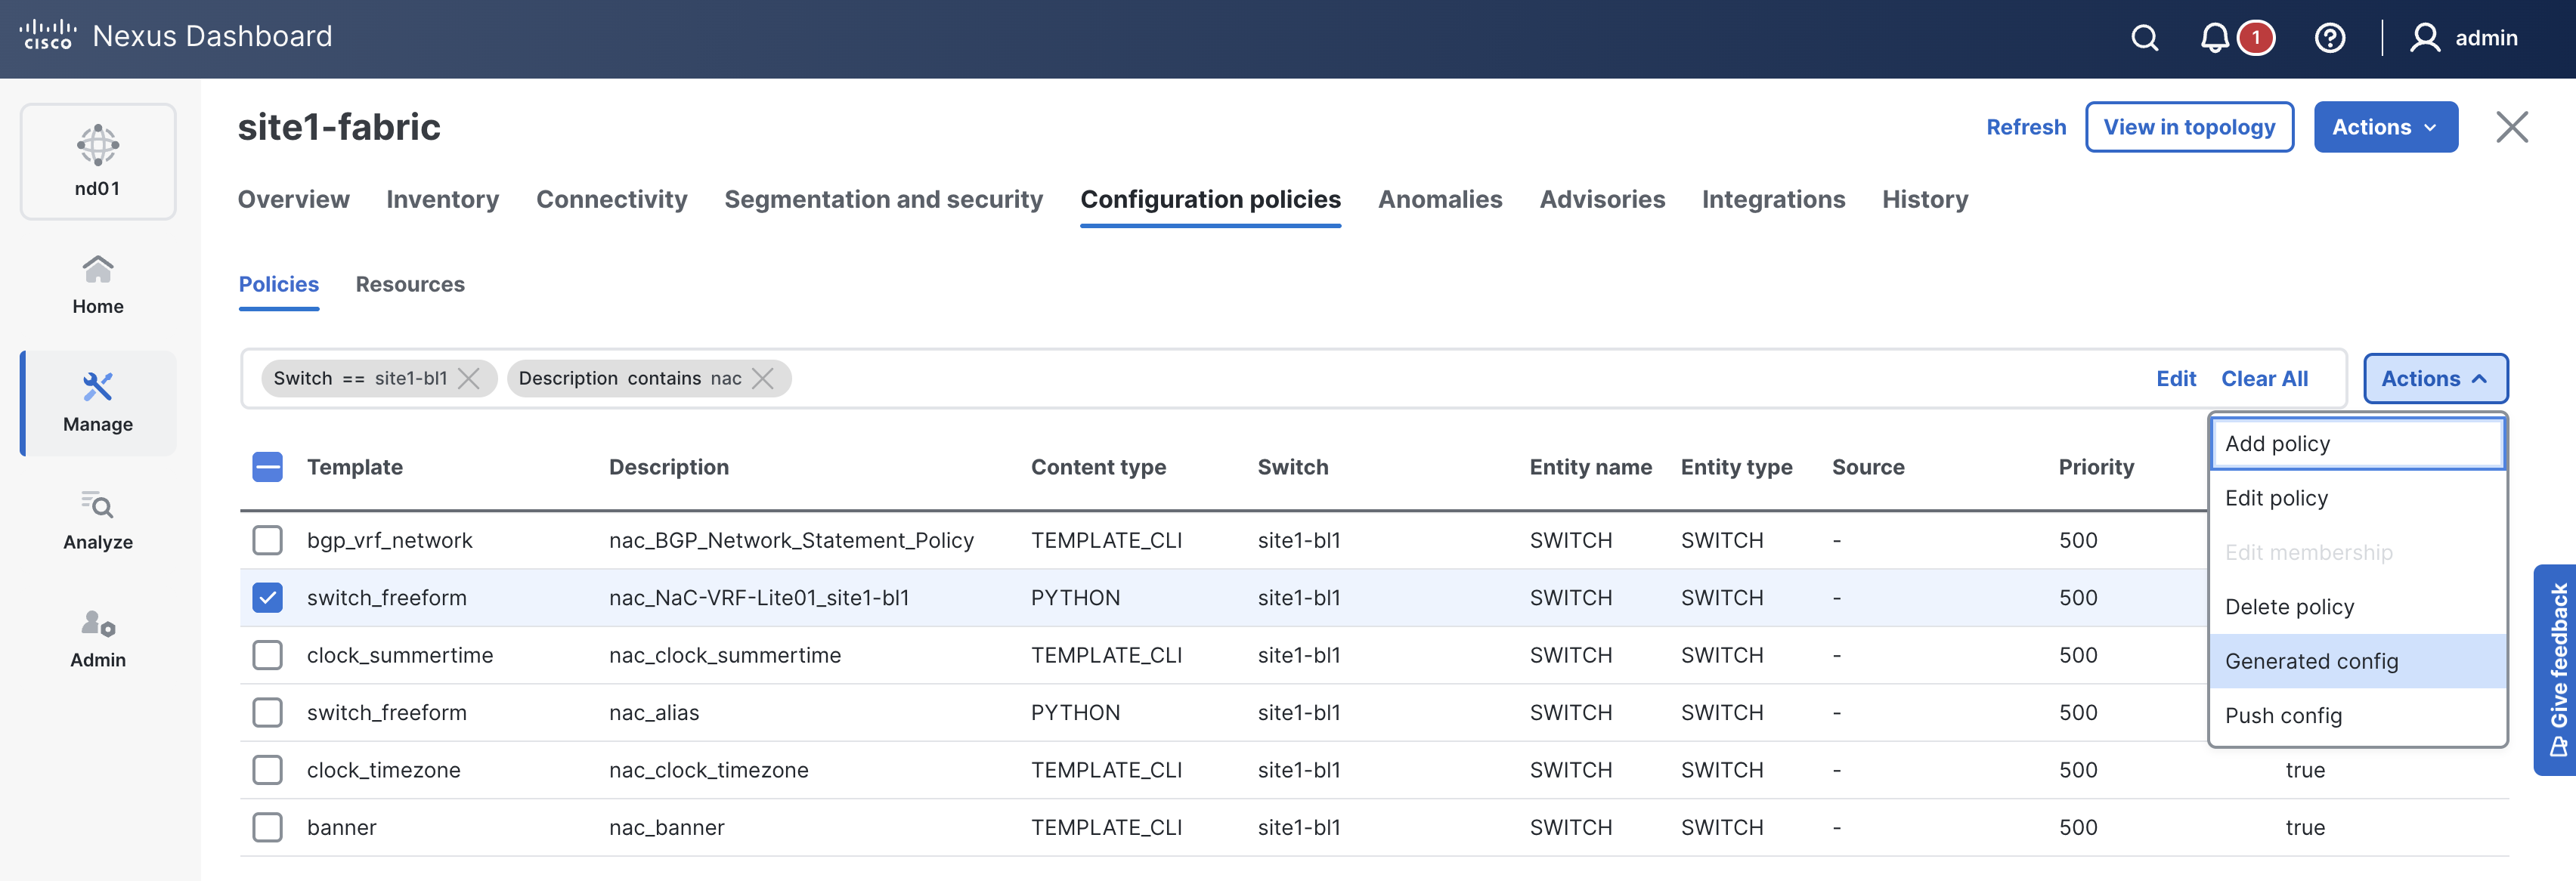This screenshot has width=2576, height=881.
Task: Click the admin user profile icon
Action: pos(2424,38)
